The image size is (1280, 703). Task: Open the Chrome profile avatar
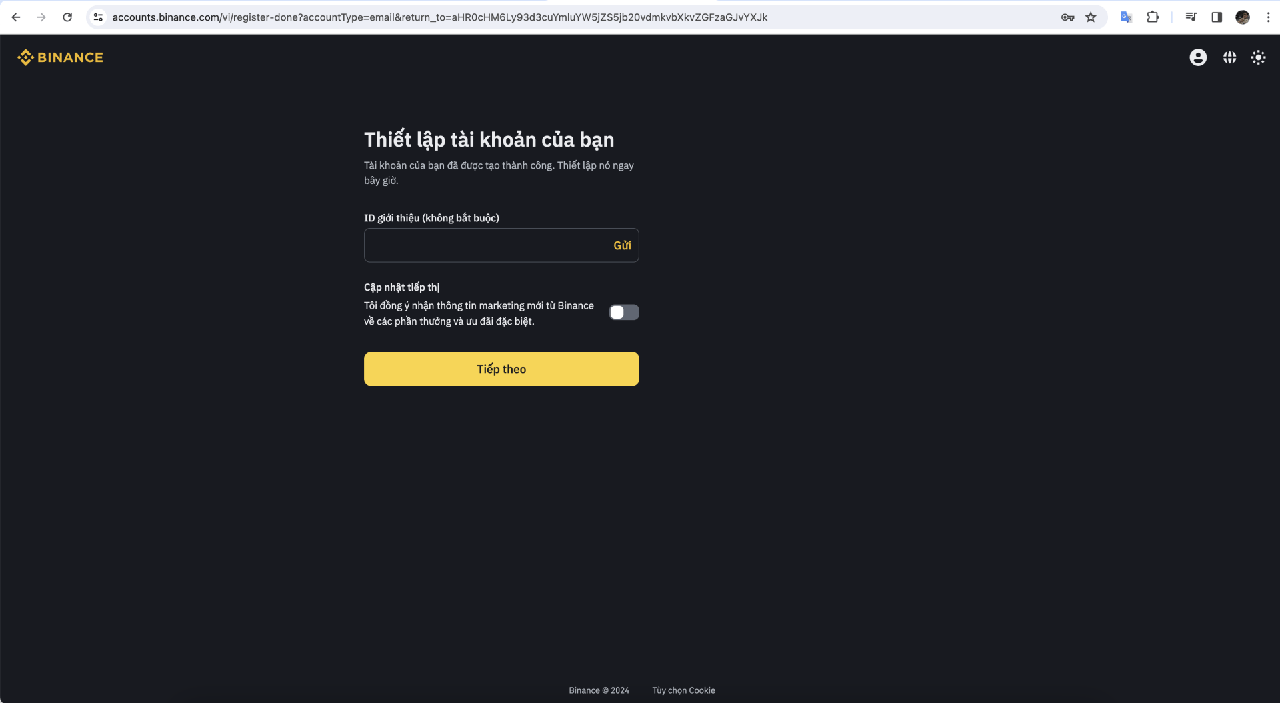1243,17
